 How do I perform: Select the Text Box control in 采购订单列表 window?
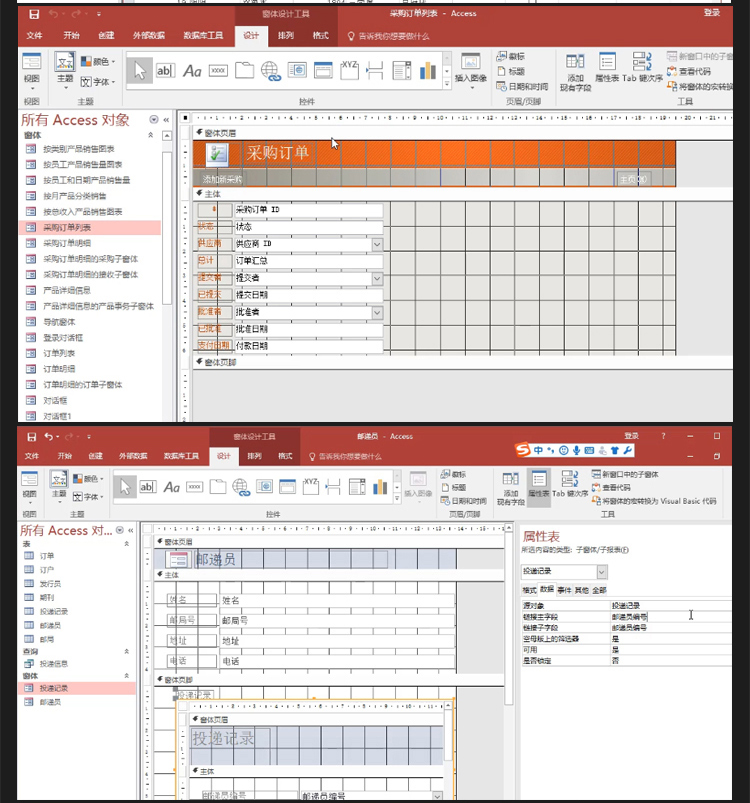pyautogui.click(x=165, y=71)
